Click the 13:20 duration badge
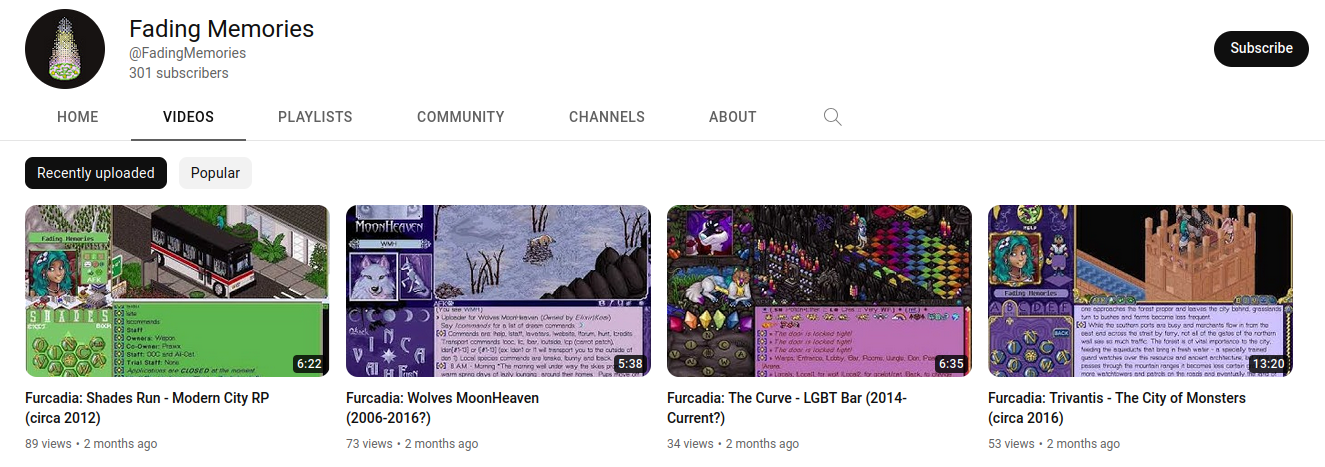Viewport: 1325px width, 467px height. point(1268,364)
